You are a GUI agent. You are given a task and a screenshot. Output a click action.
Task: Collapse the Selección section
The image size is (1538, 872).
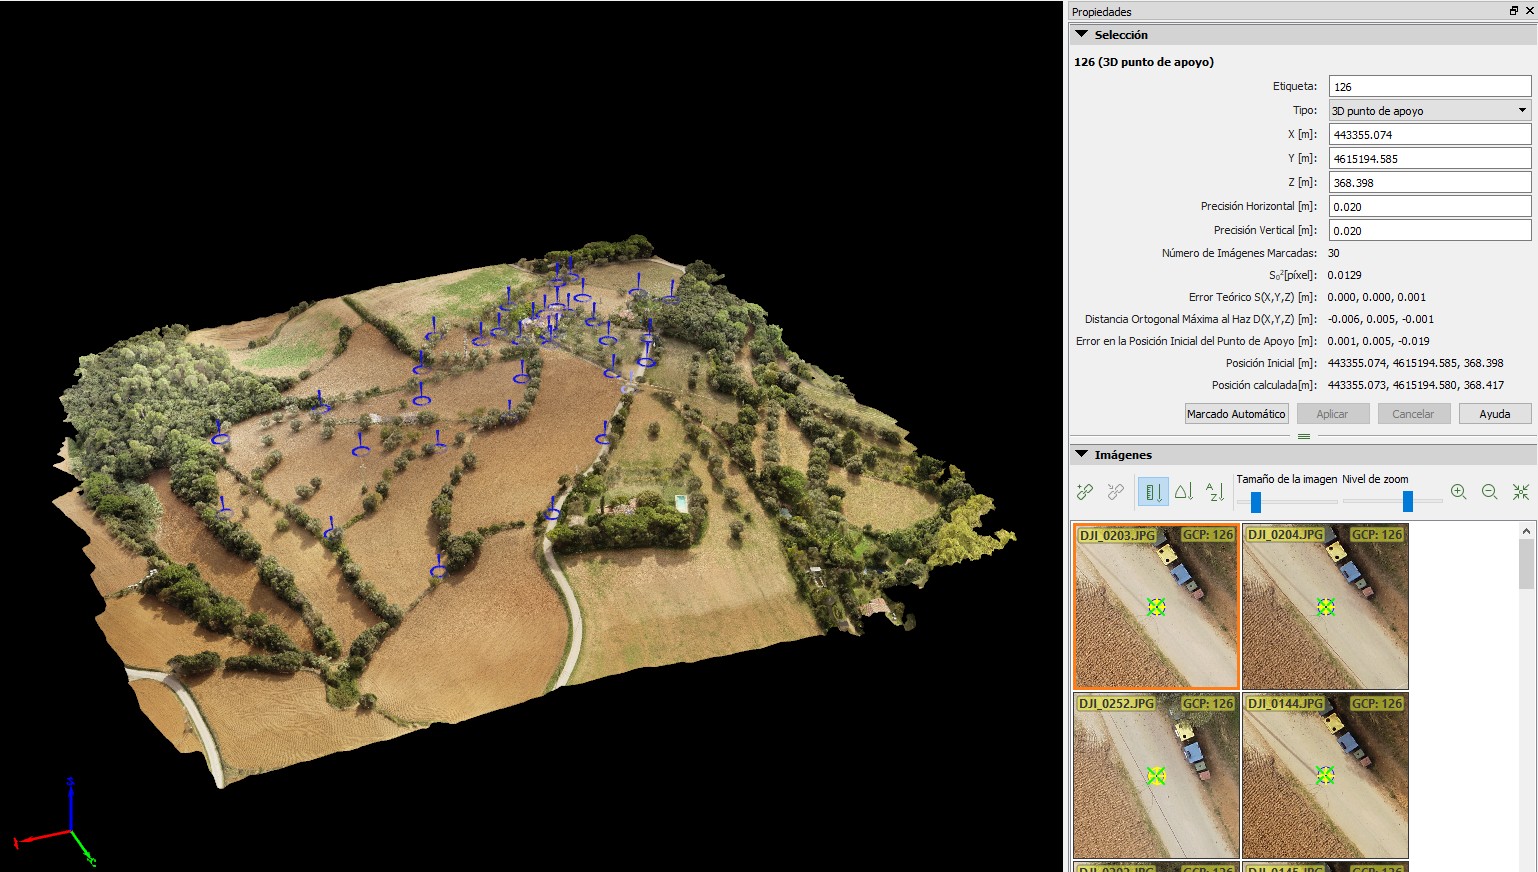(x=1081, y=34)
